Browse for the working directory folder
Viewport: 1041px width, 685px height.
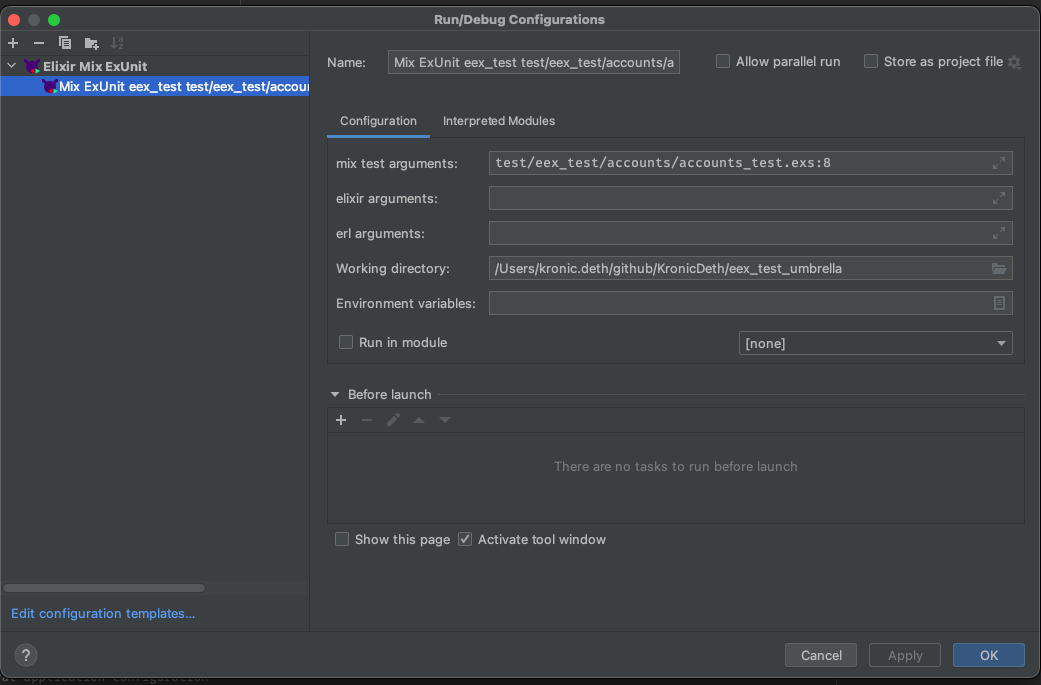(999, 268)
